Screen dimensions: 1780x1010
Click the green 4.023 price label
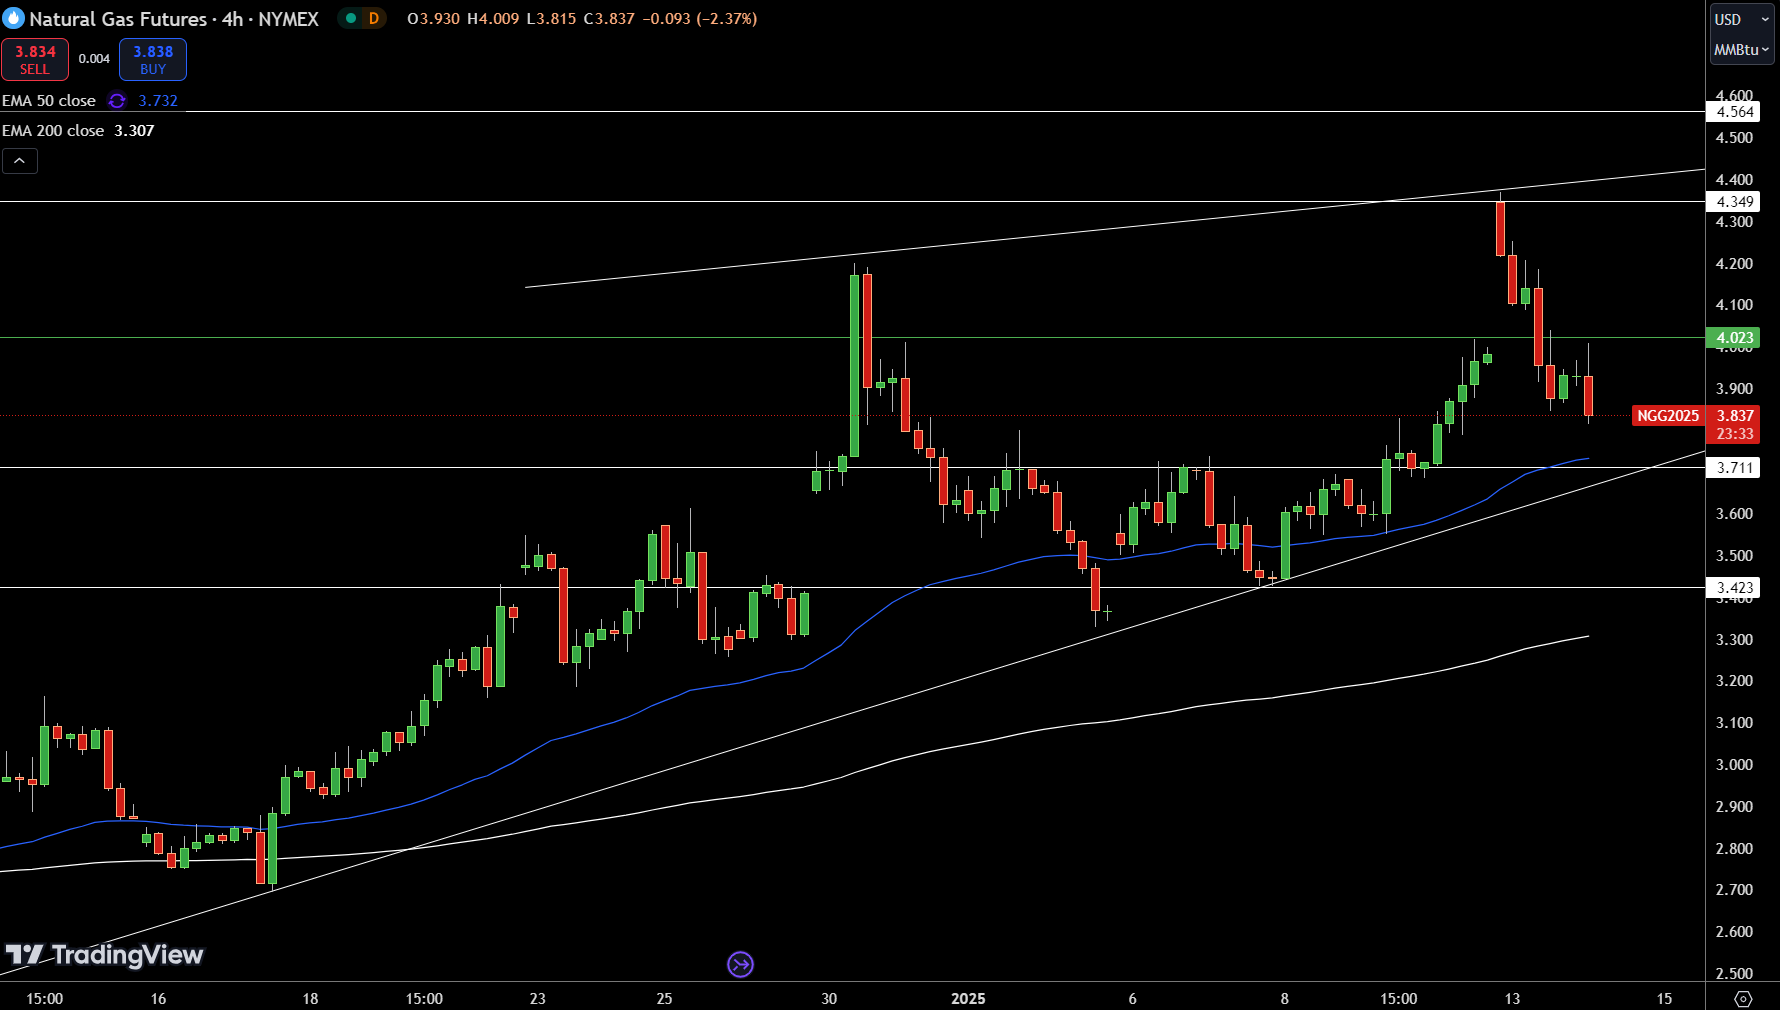(x=1735, y=338)
